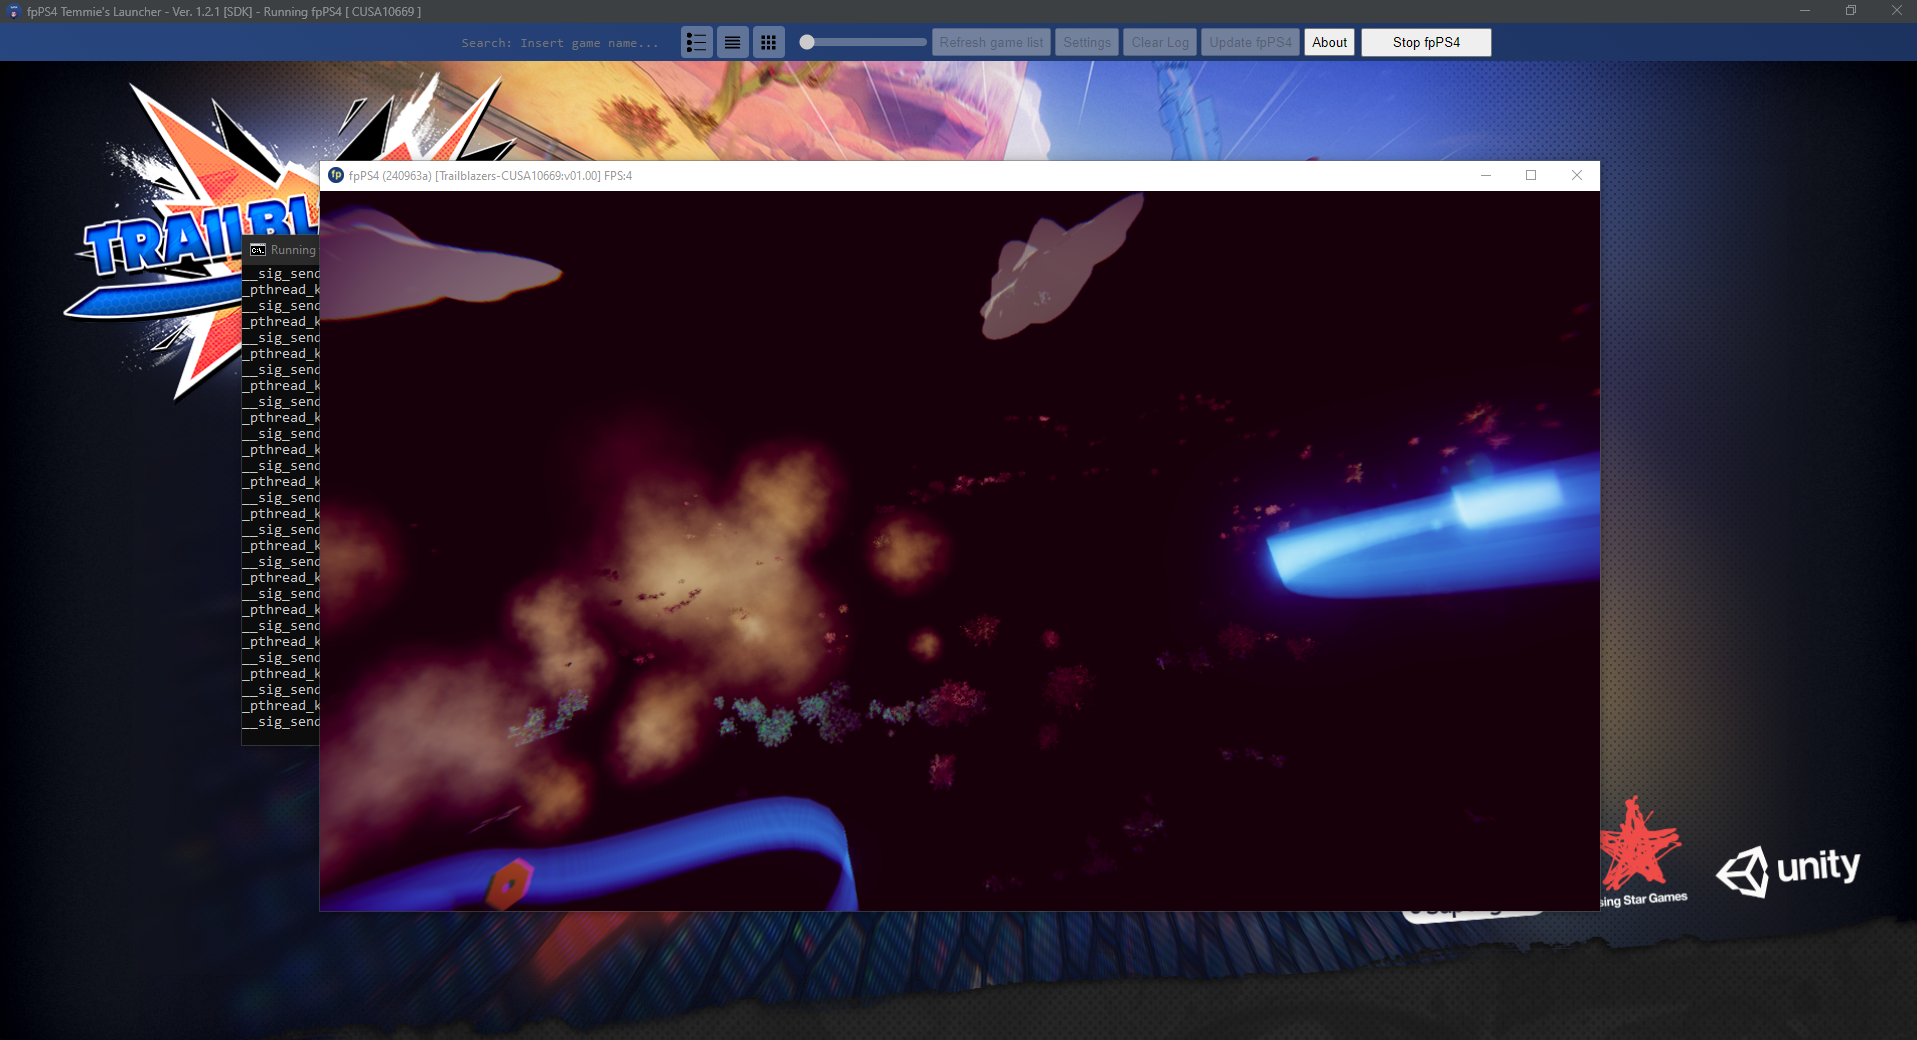Click the terminal icon beside the Running label
The height and width of the screenshot is (1040, 1917).
tap(257, 249)
